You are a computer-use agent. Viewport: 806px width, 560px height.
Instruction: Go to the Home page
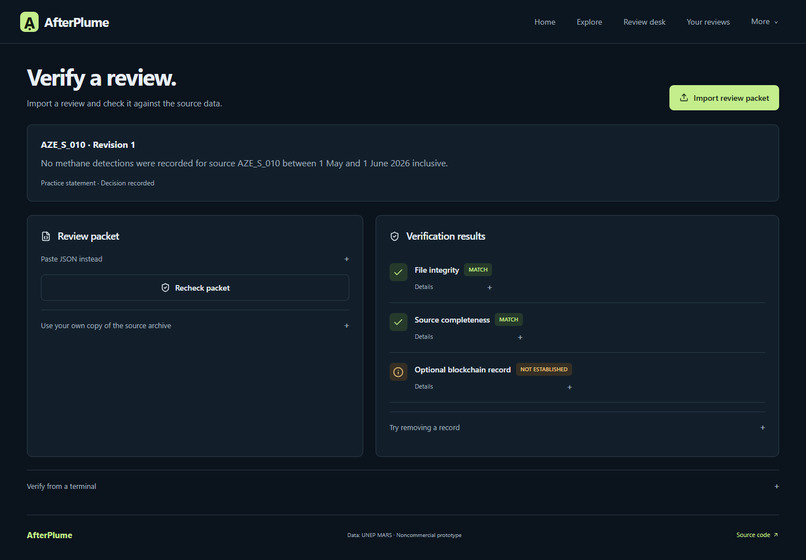(x=544, y=22)
